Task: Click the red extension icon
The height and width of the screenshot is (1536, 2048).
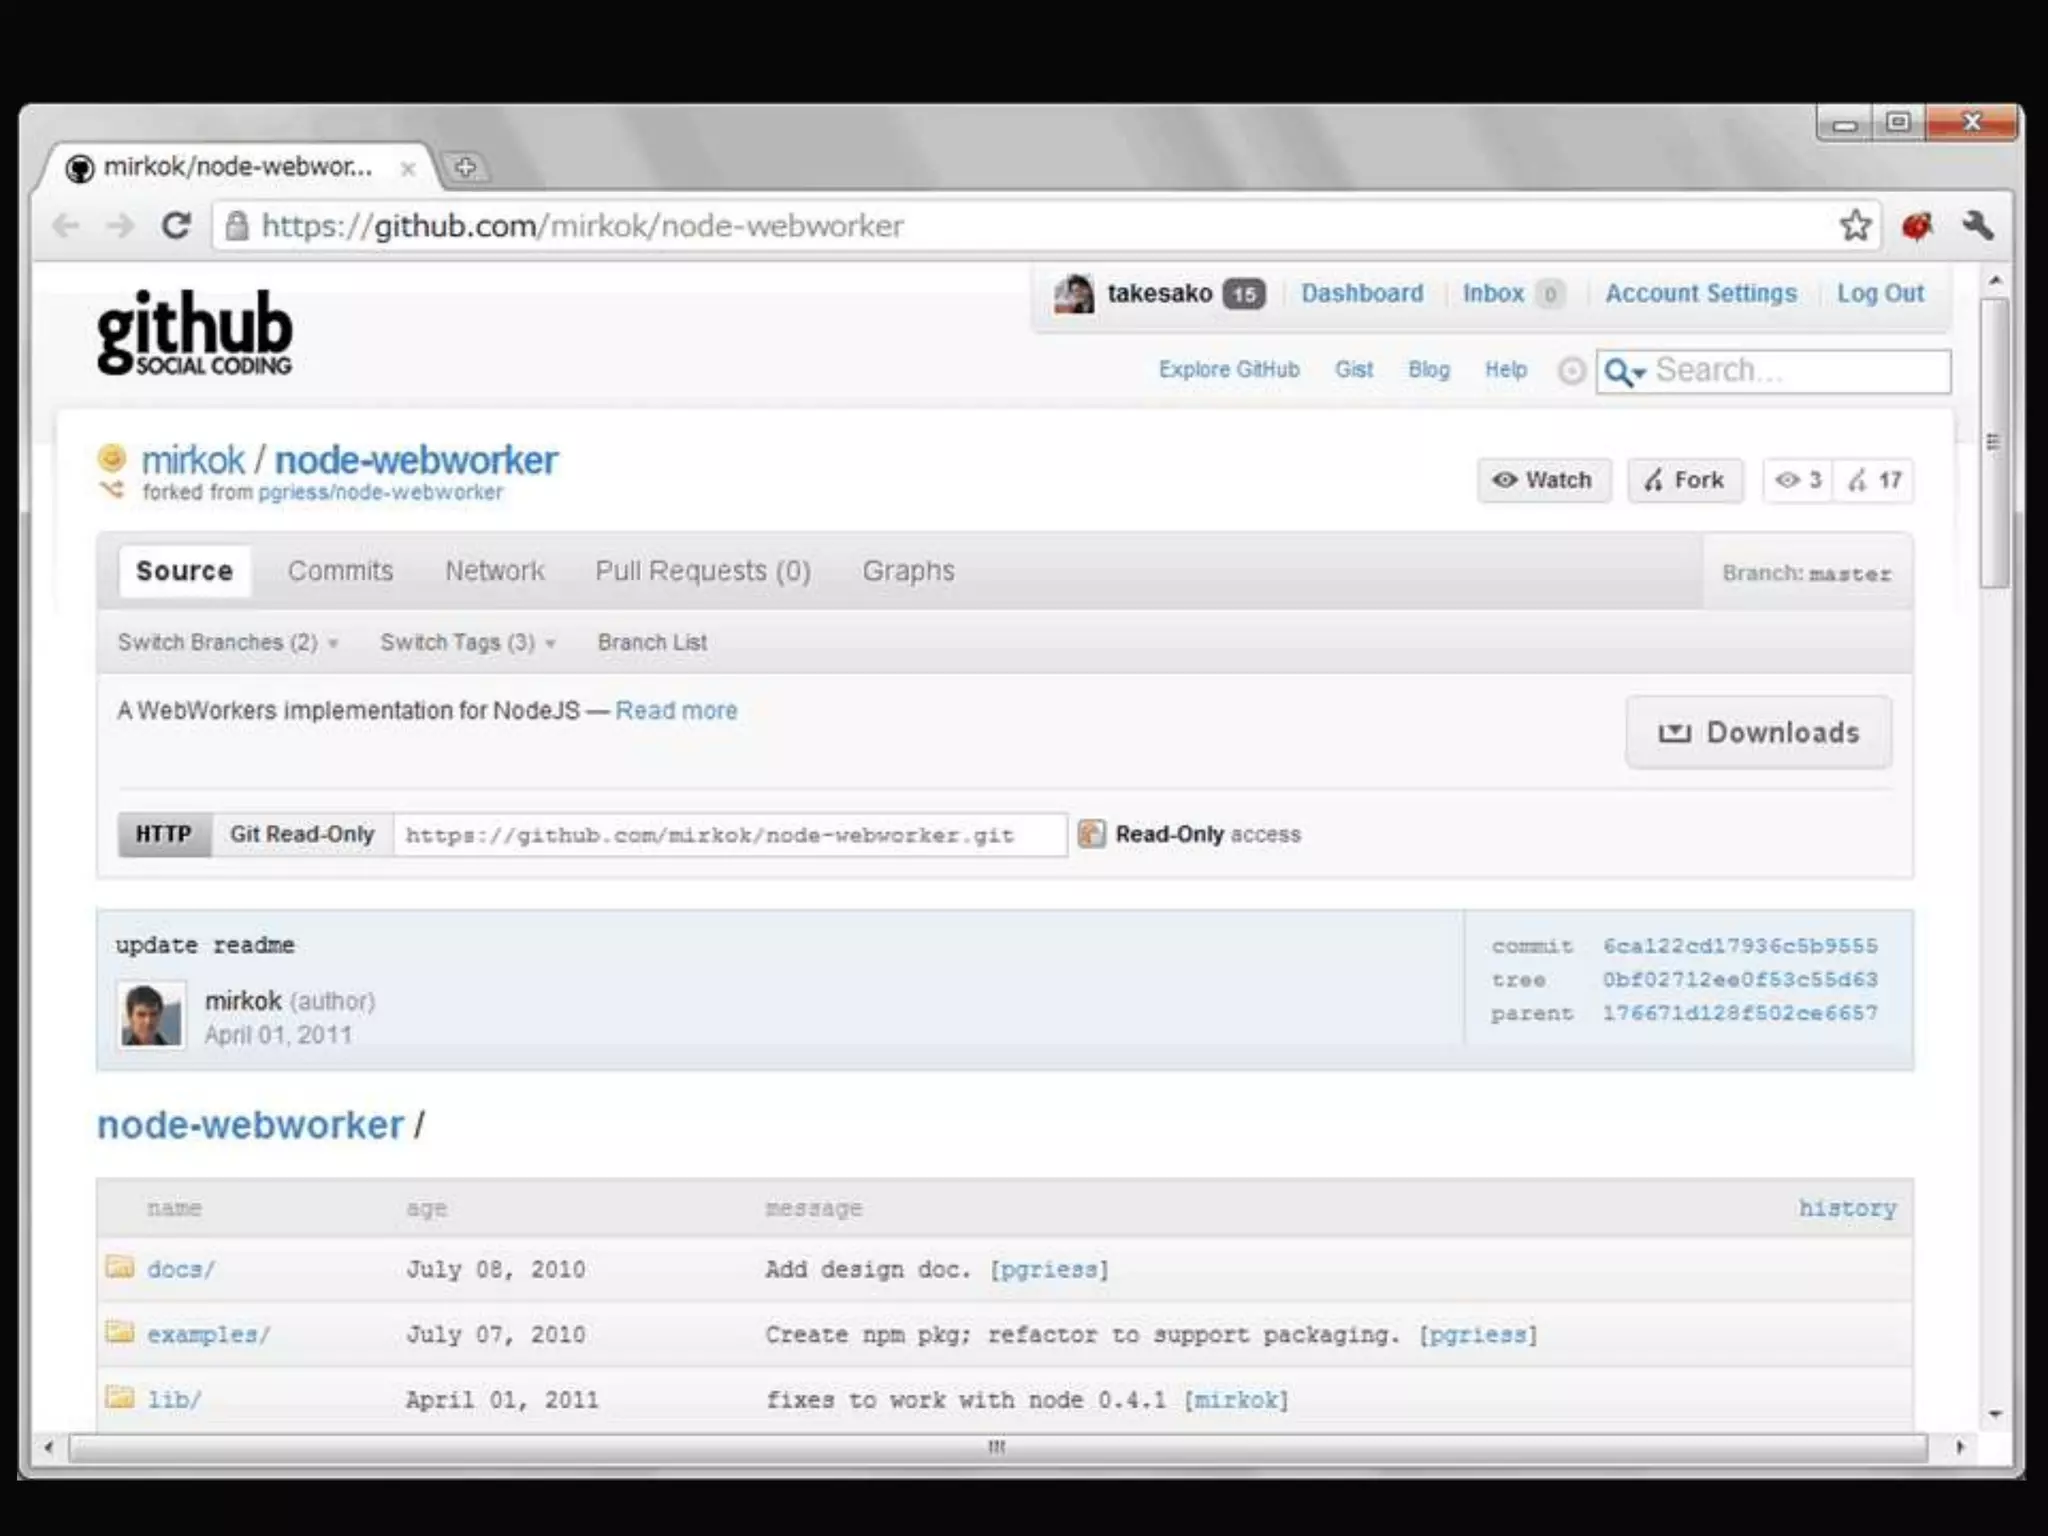Action: tap(1916, 227)
